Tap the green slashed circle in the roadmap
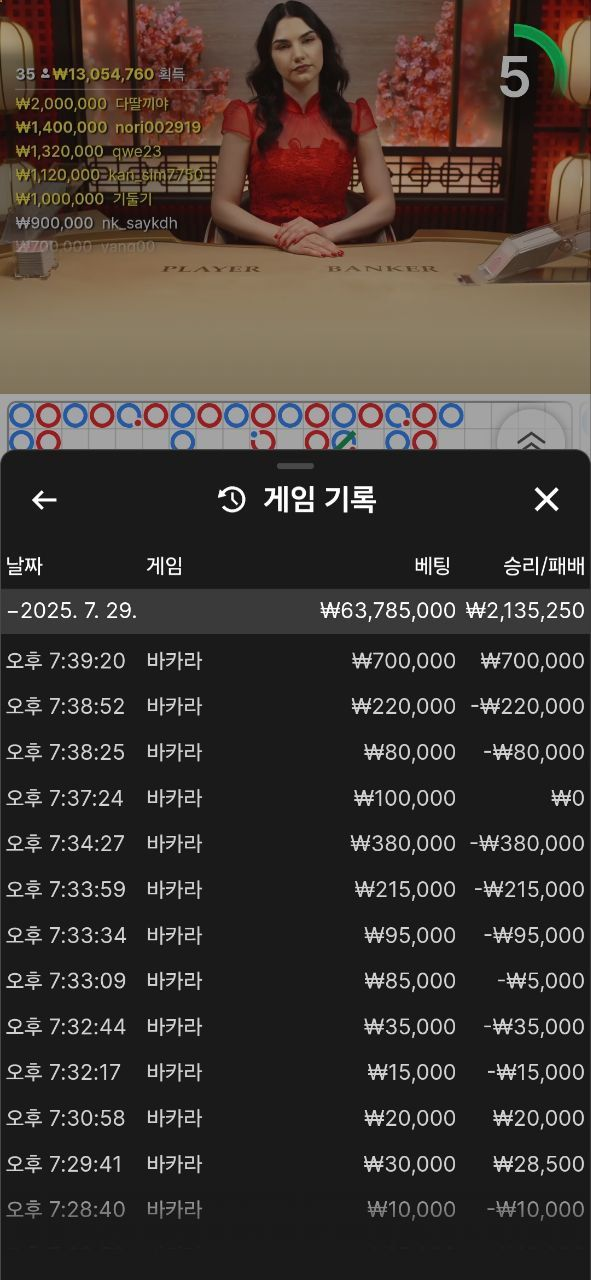 tap(344, 439)
